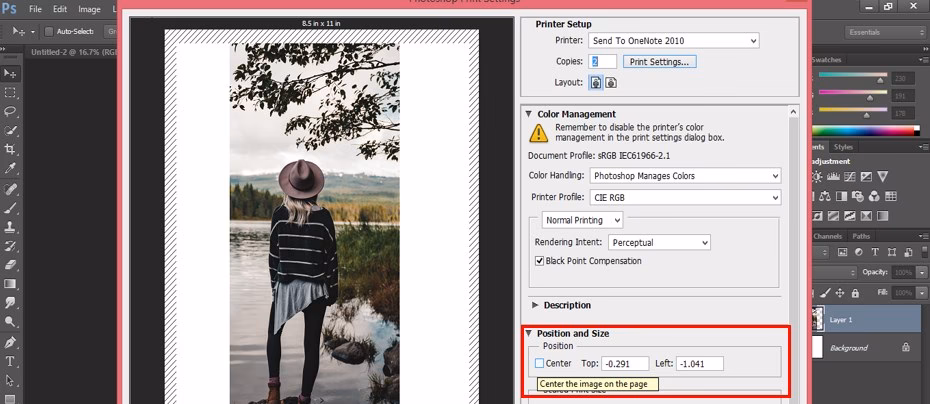Select the Lasso tool
The image size is (930, 404).
(11, 112)
